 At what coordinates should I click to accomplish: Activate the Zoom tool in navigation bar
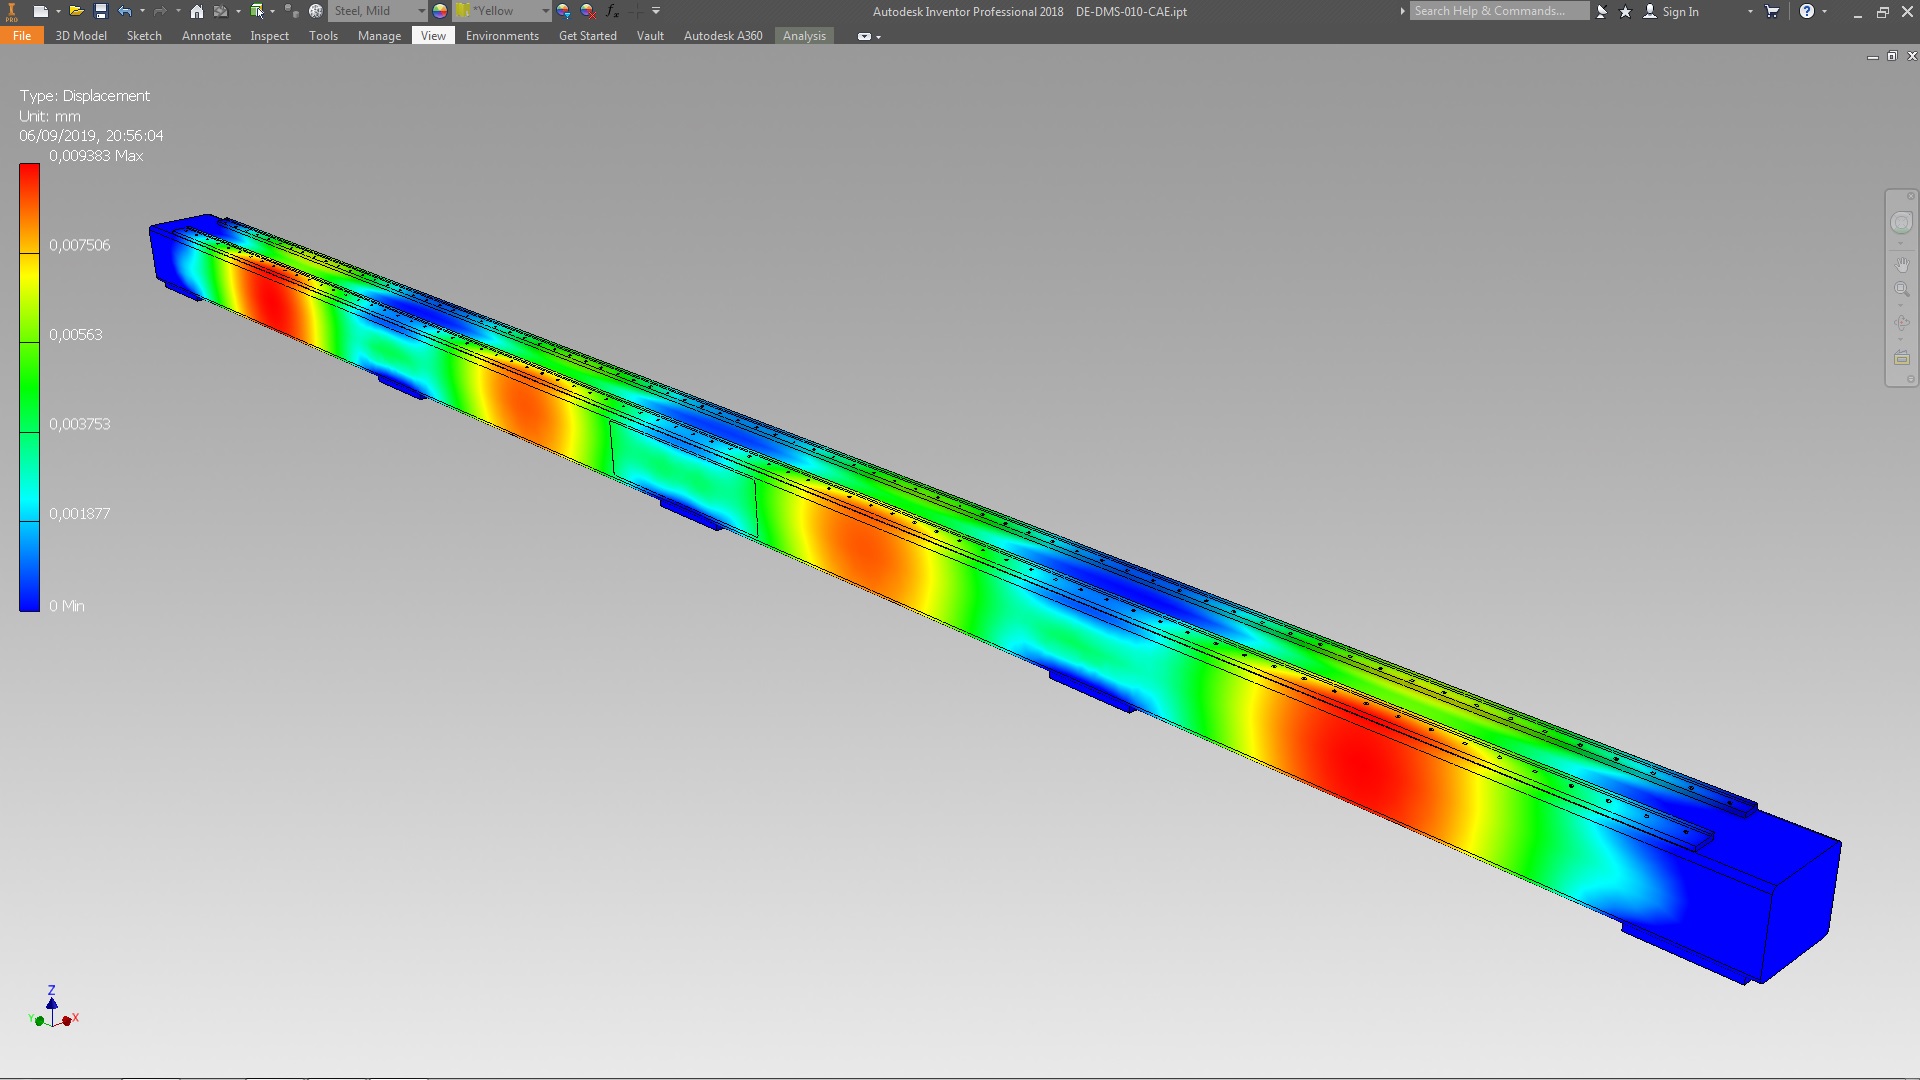(x=1901, y=290)
